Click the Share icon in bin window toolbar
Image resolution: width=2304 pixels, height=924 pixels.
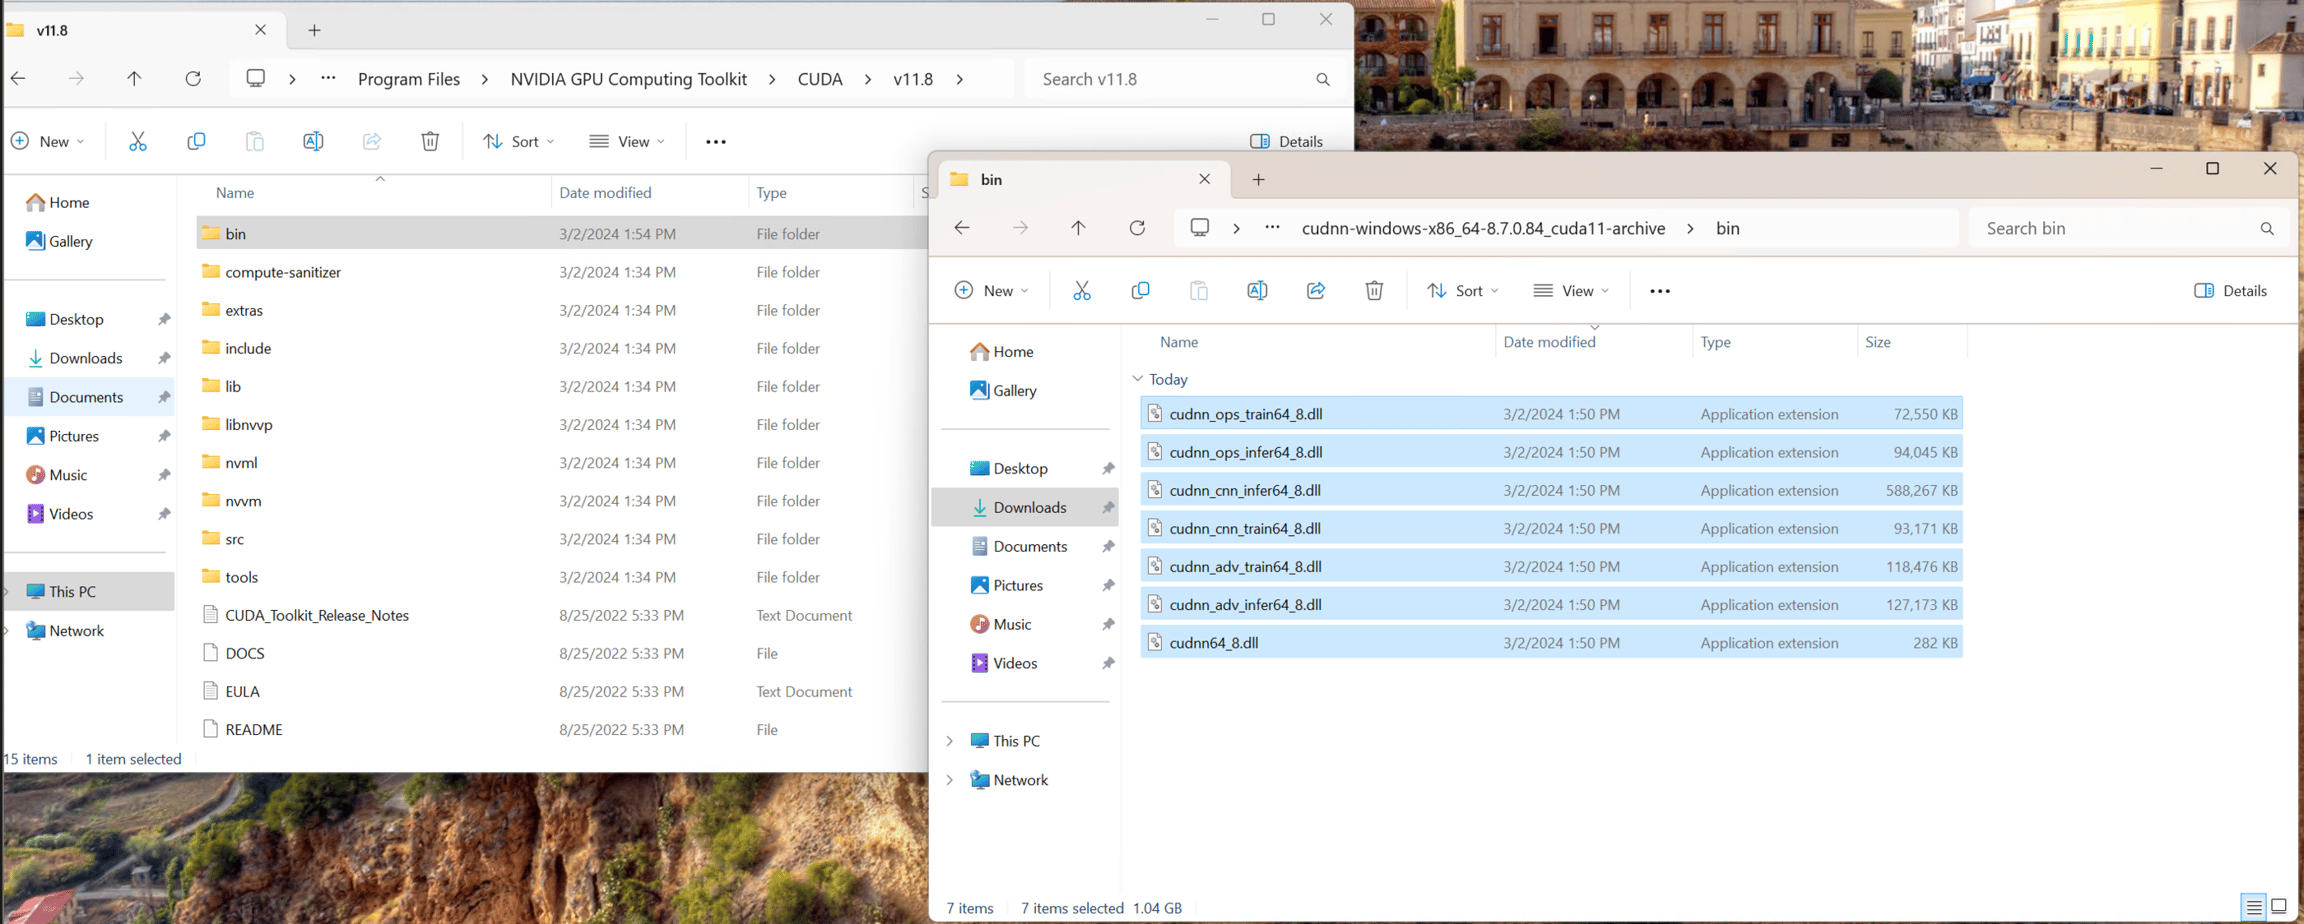(x=1316, y=291)
